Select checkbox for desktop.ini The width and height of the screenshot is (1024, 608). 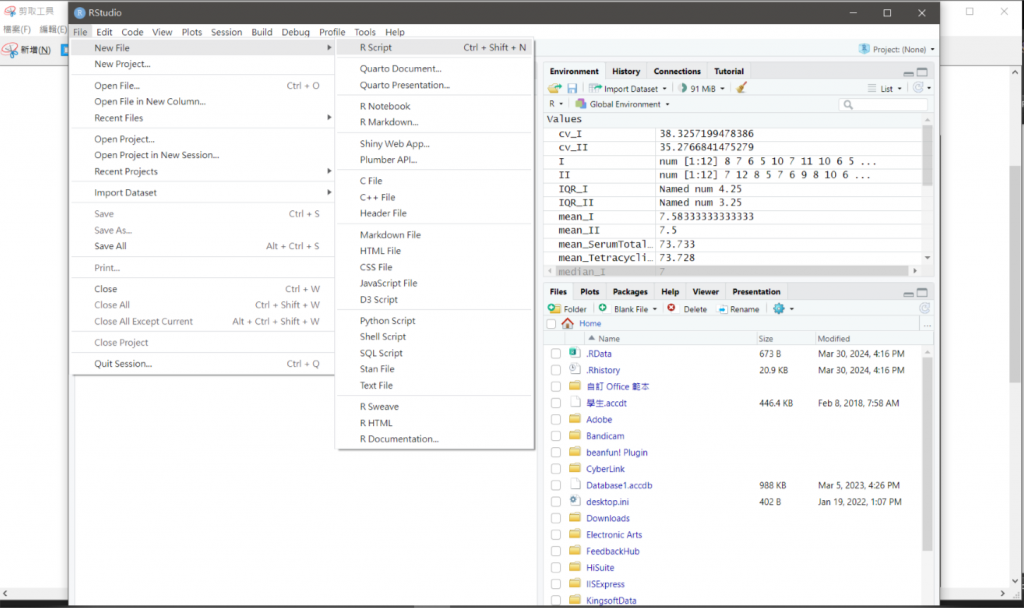coord(556,502)
